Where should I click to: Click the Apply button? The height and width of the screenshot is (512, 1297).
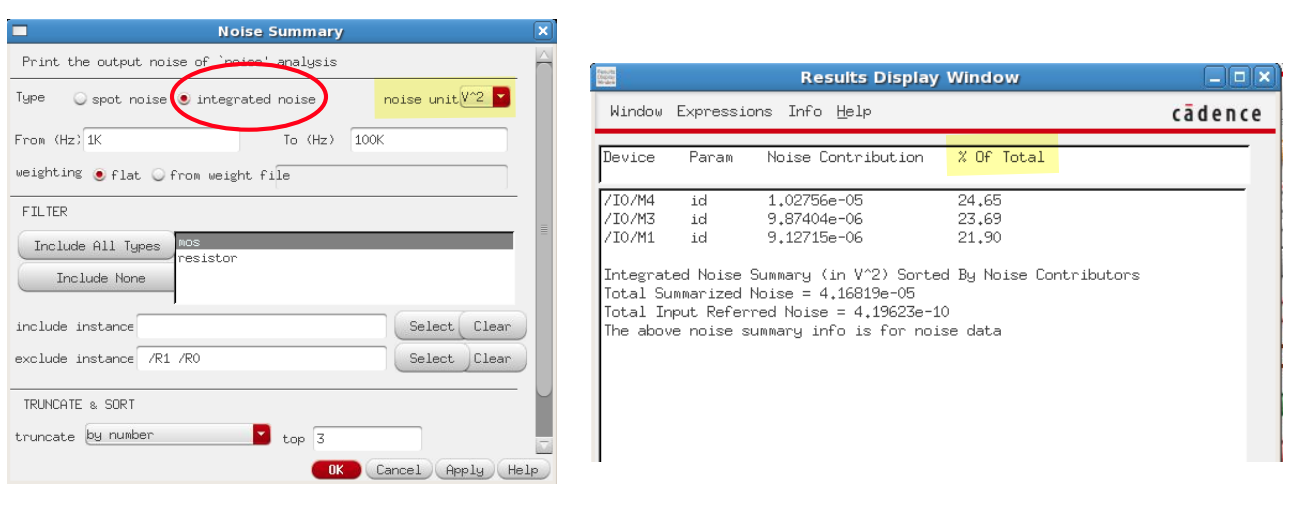tap(465, 470)
